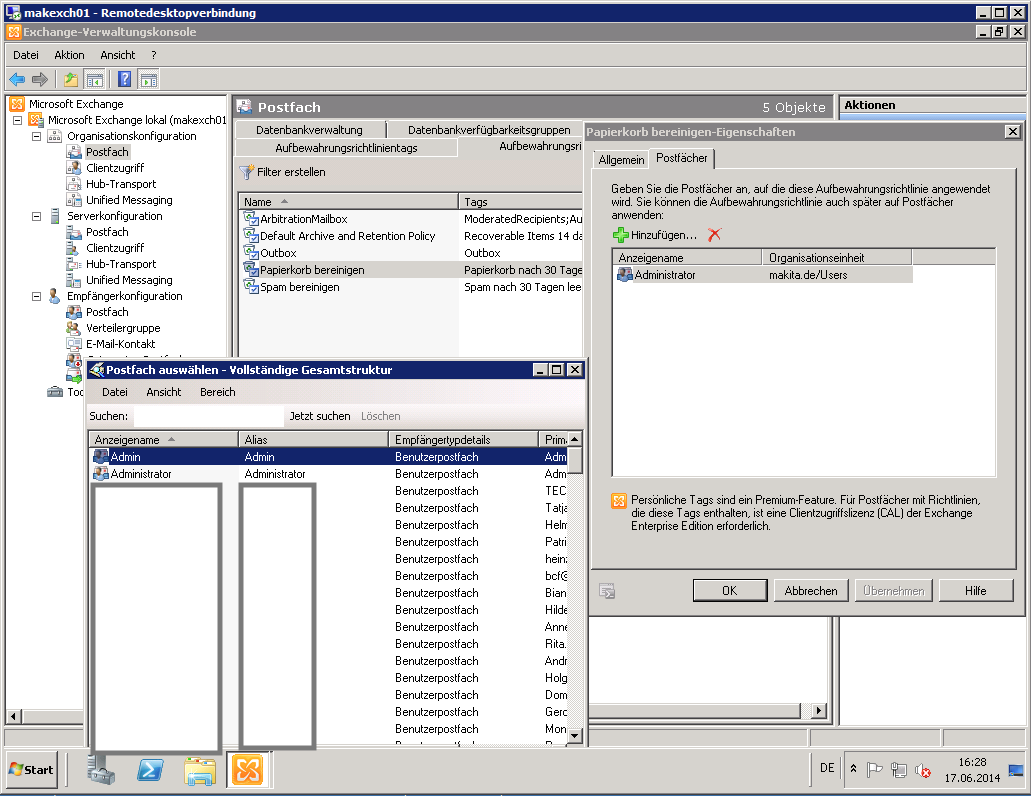Click the green plus Hinzufügen icon
Screen dimensions: 1031x796
(x=621, y=235)
